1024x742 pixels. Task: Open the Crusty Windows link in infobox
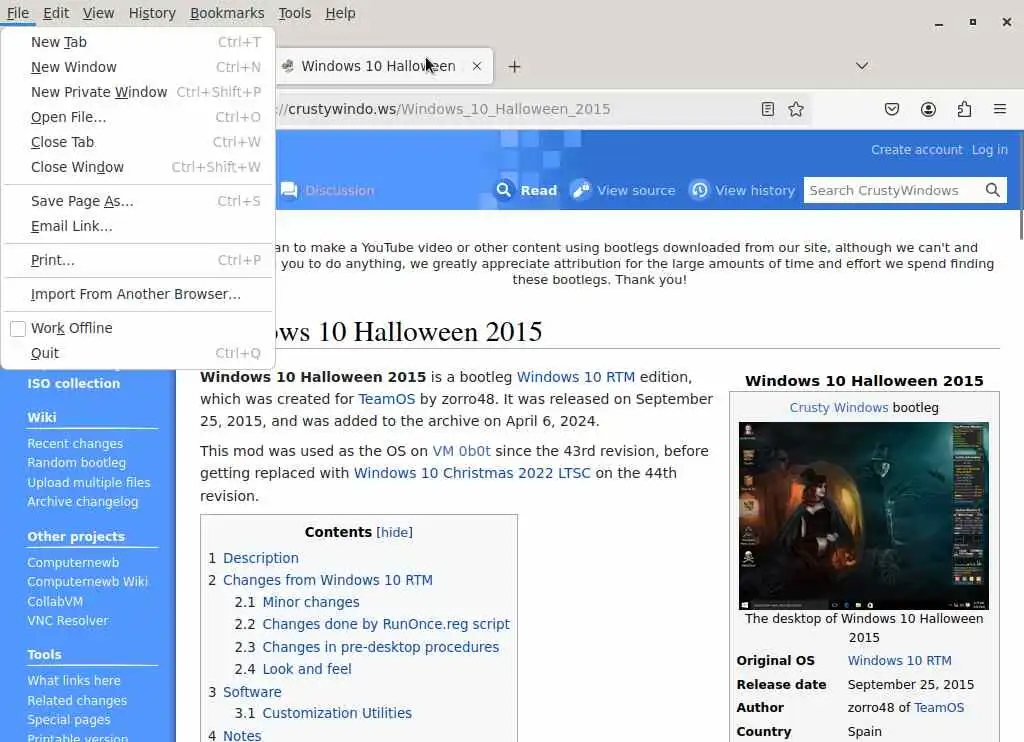pos(839,408)
